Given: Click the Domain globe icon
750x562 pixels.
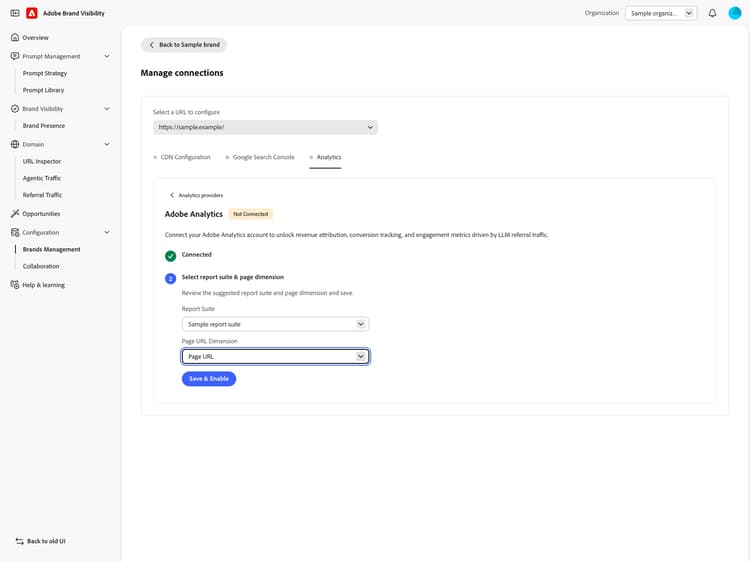Looking at the screenshot, I should point(15,144).
